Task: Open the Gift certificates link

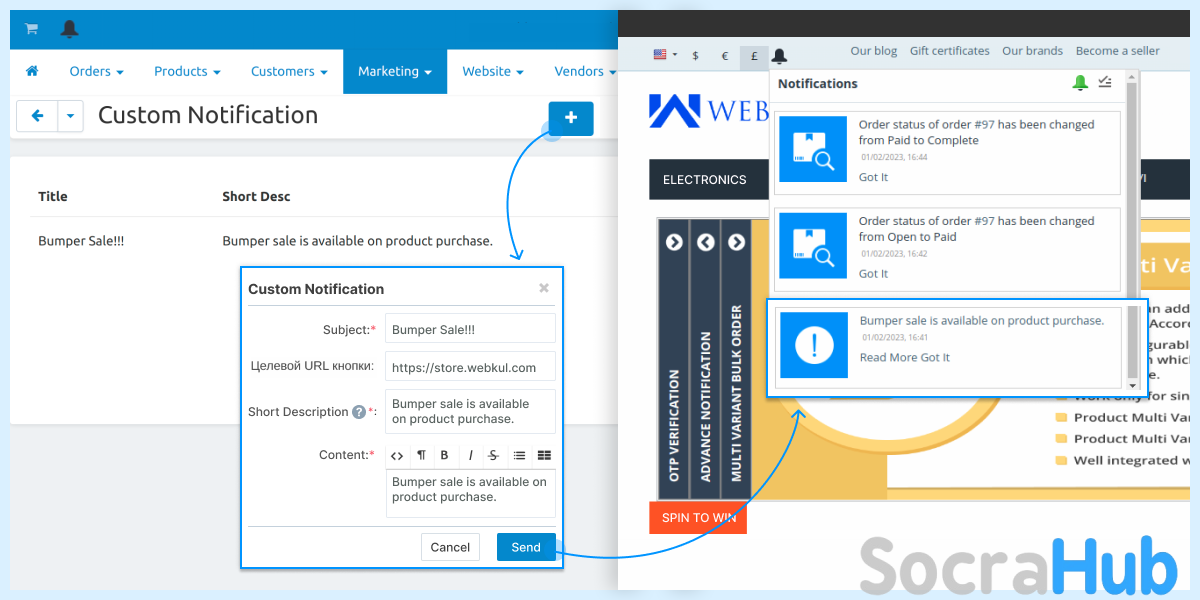Action: point(950,51)
